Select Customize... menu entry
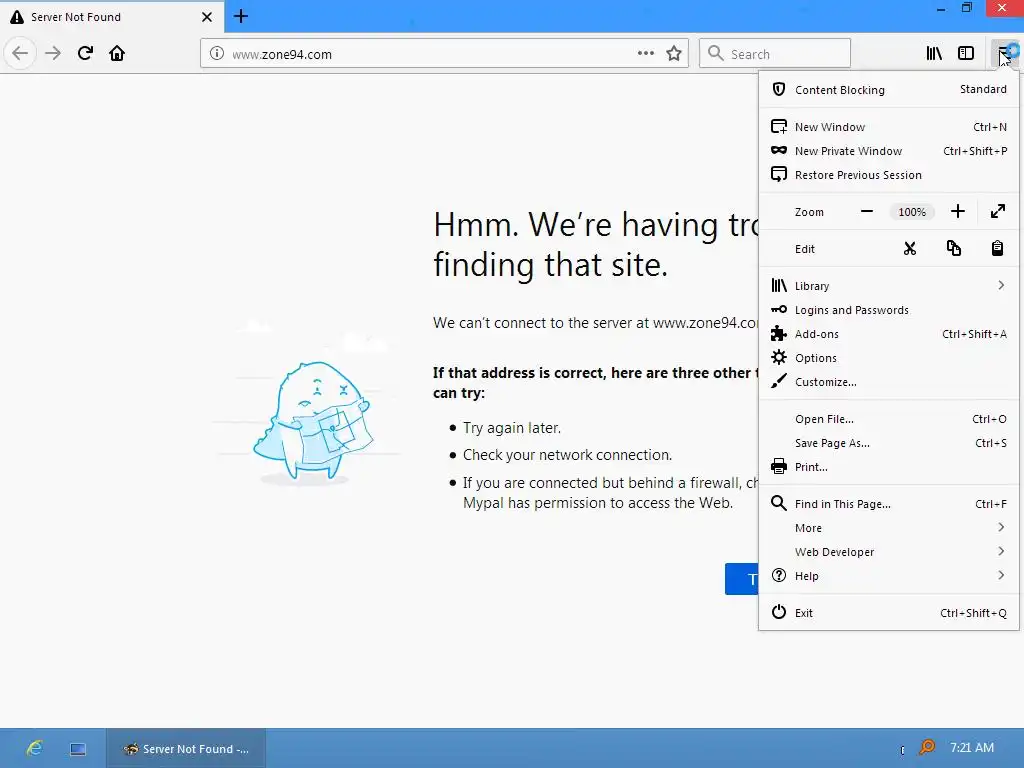The image size is (1024, 768). [889, 382]
